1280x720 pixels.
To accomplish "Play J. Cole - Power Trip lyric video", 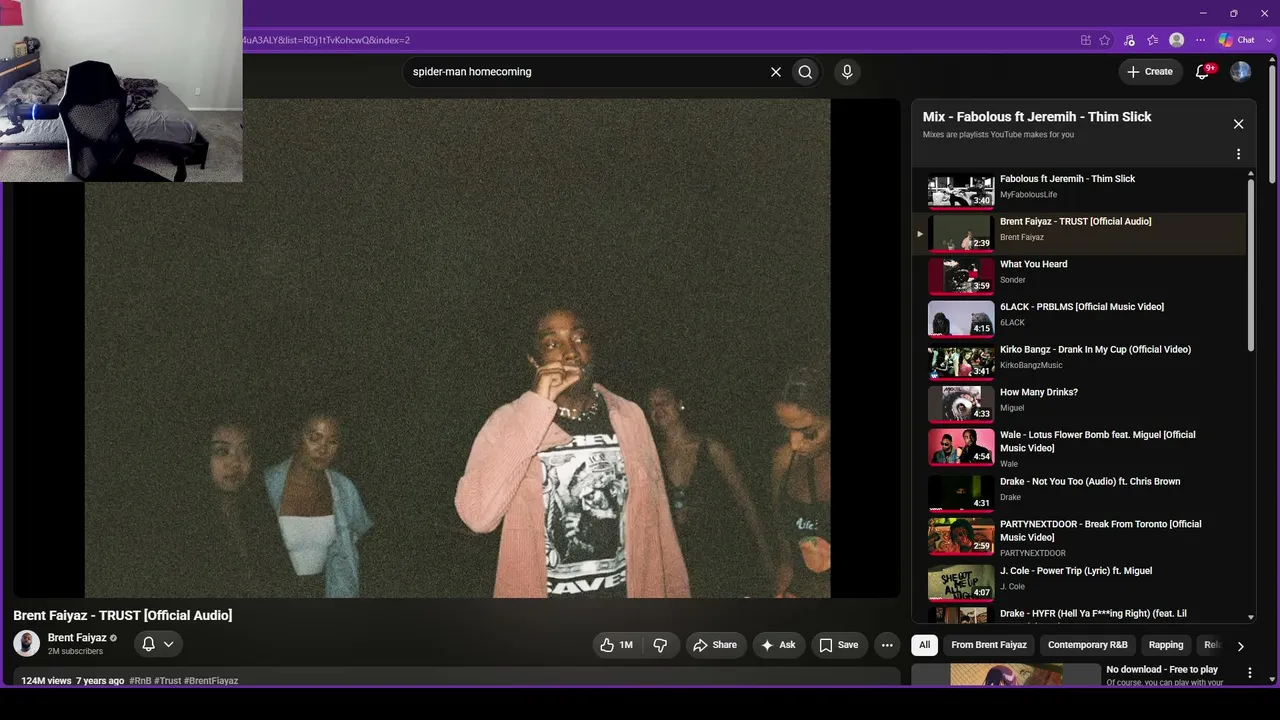I will pyautogui.click(x=1080, y=582).
